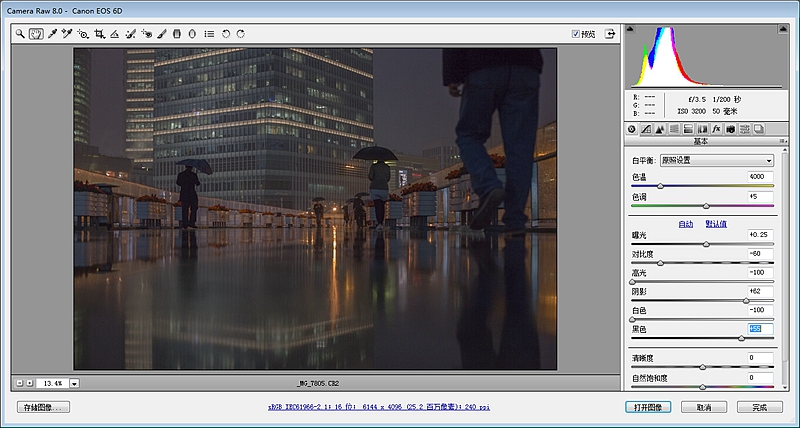Toggle full screen mode icon
The width and height of the screenshot is (800, 428).
[x=610, y=34]
